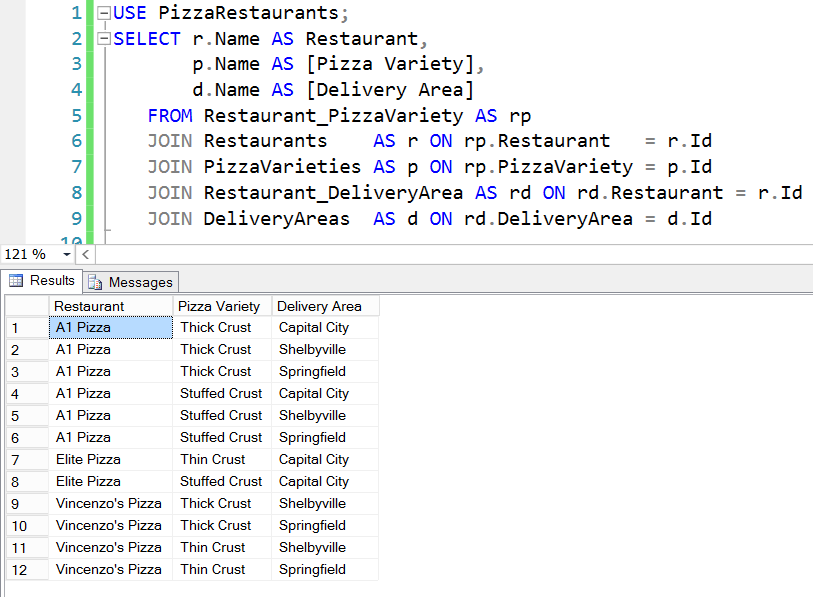Click Springfield cell in row 12
This screenshot has width=813, height=597.
coord(326,570)
